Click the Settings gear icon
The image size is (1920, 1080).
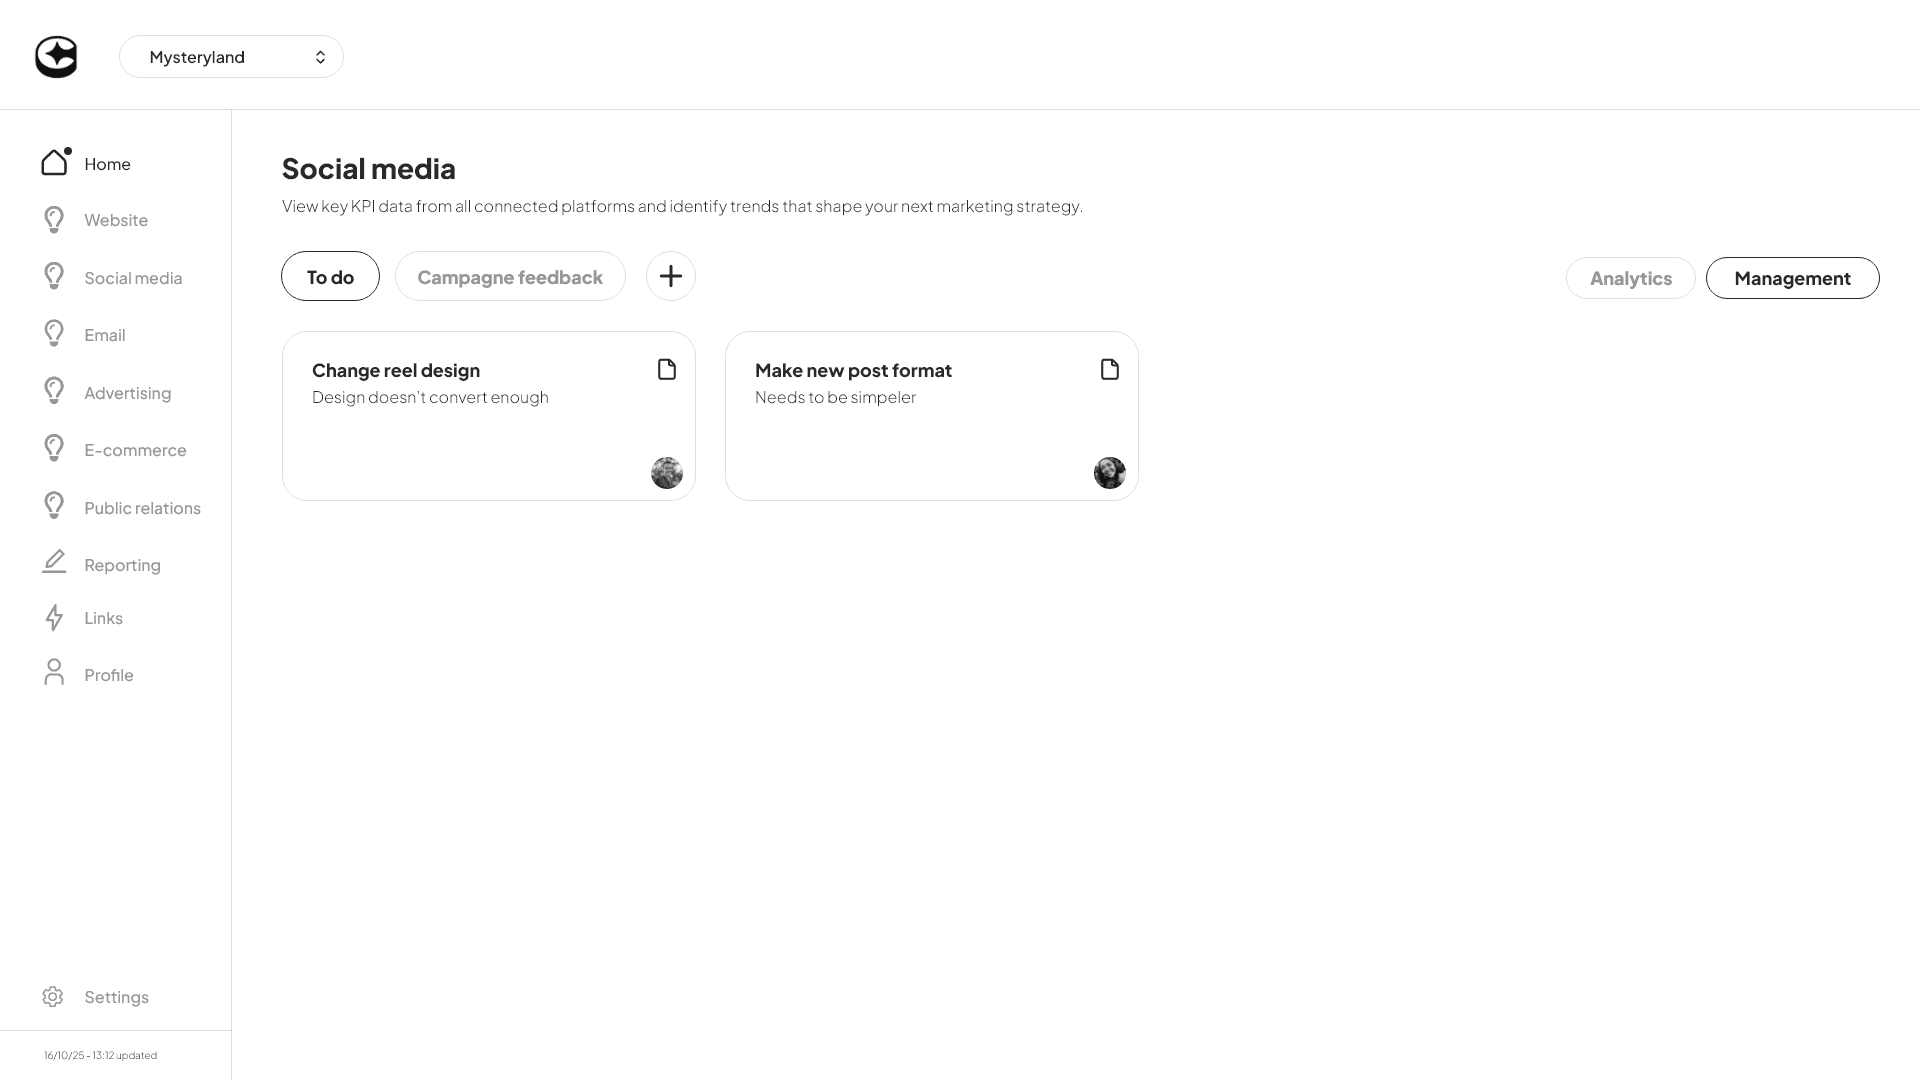53,996
